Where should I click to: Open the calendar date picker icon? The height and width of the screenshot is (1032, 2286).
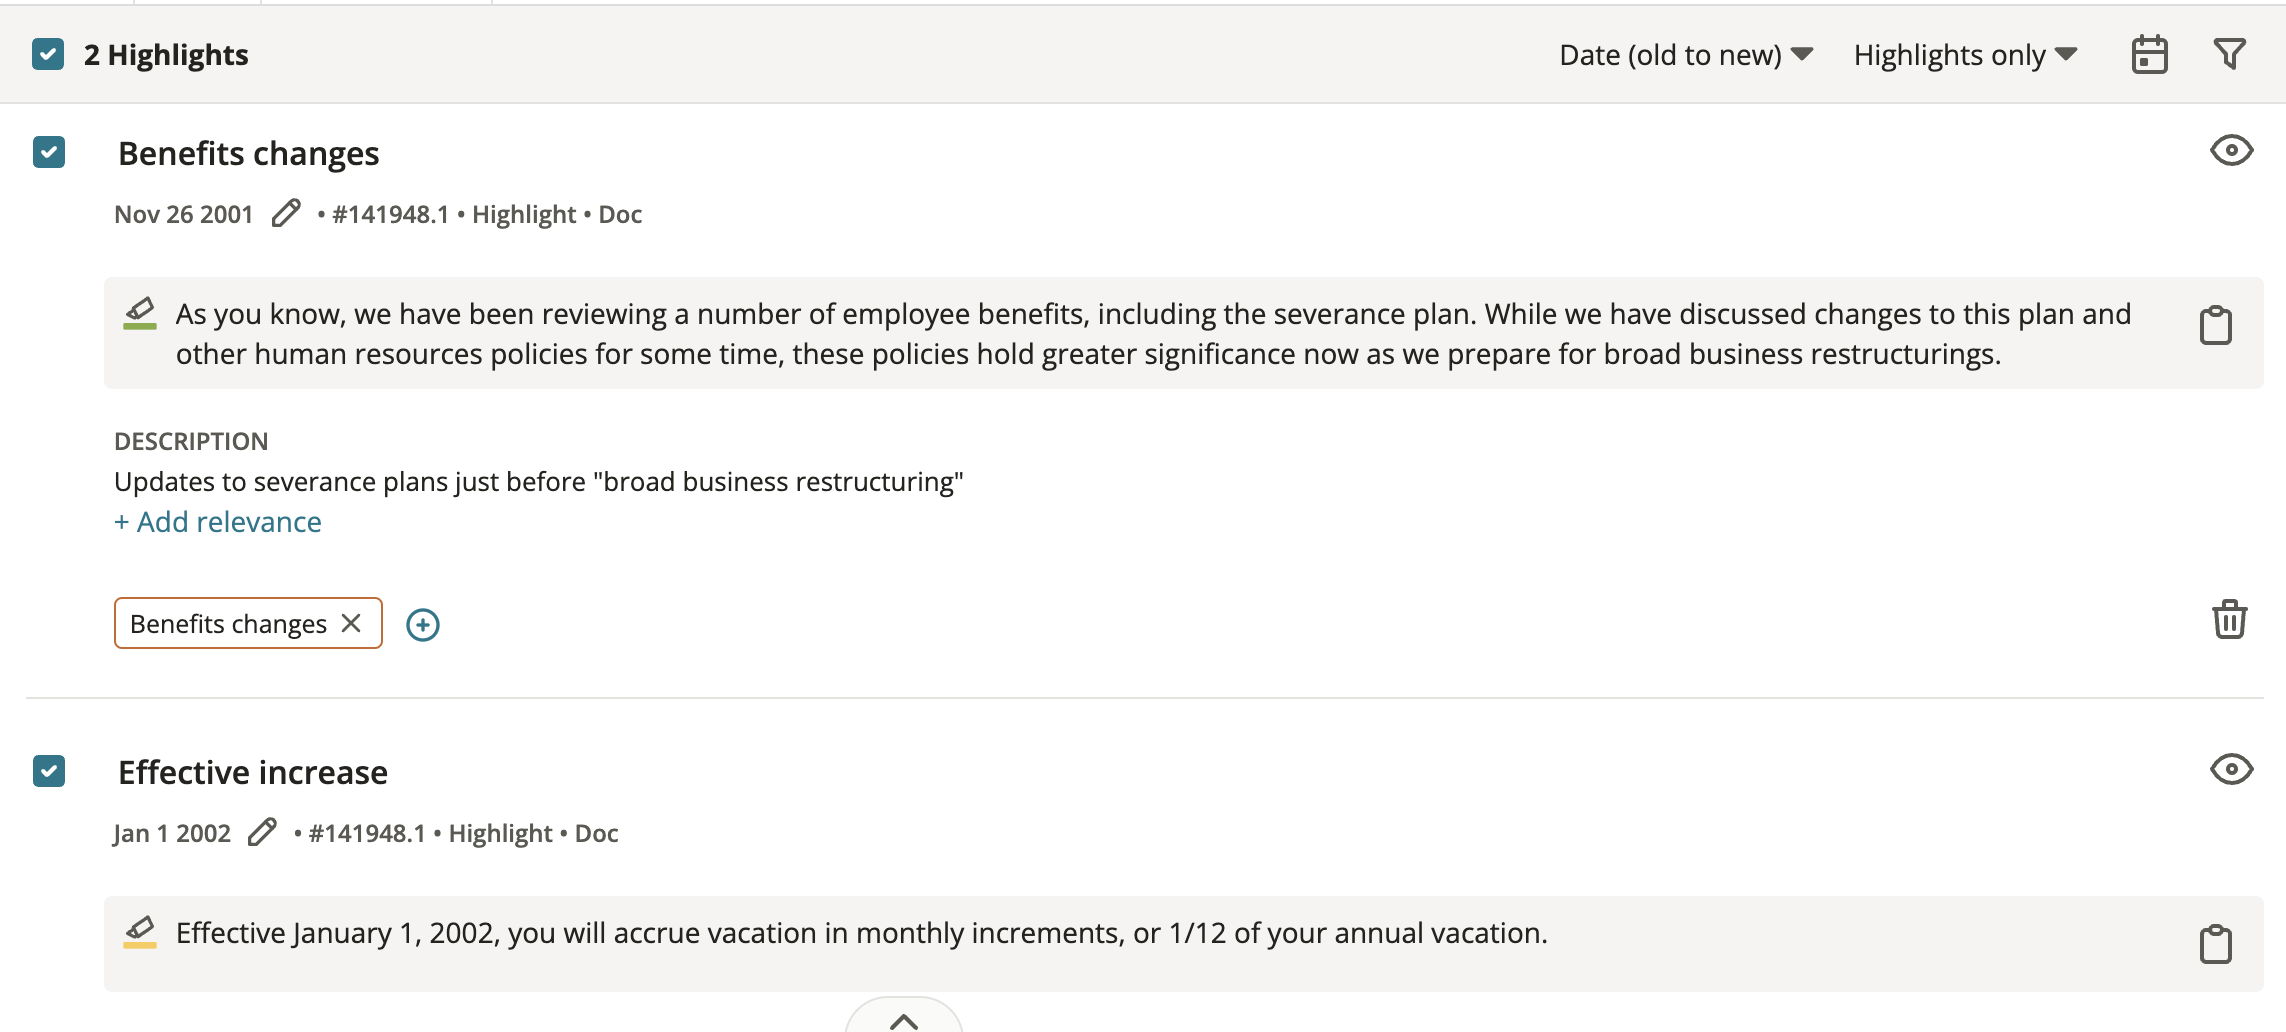point(2149,54)
